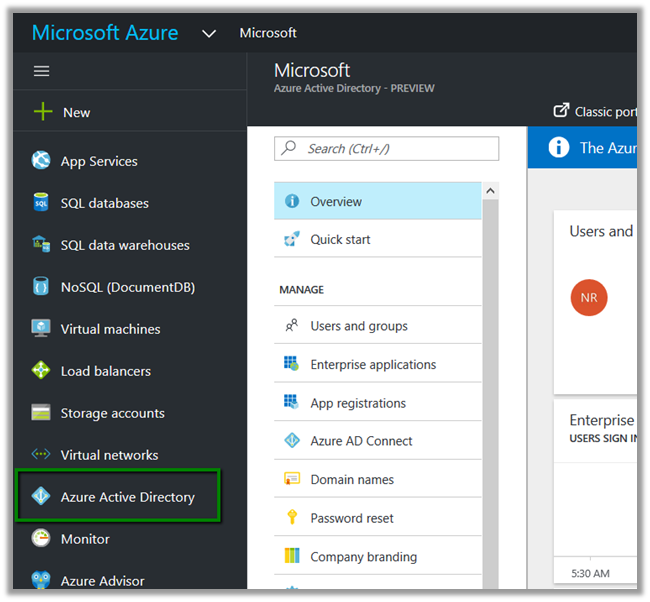
Task: Click the Azure Advisor icon
Action: [41, 581]
